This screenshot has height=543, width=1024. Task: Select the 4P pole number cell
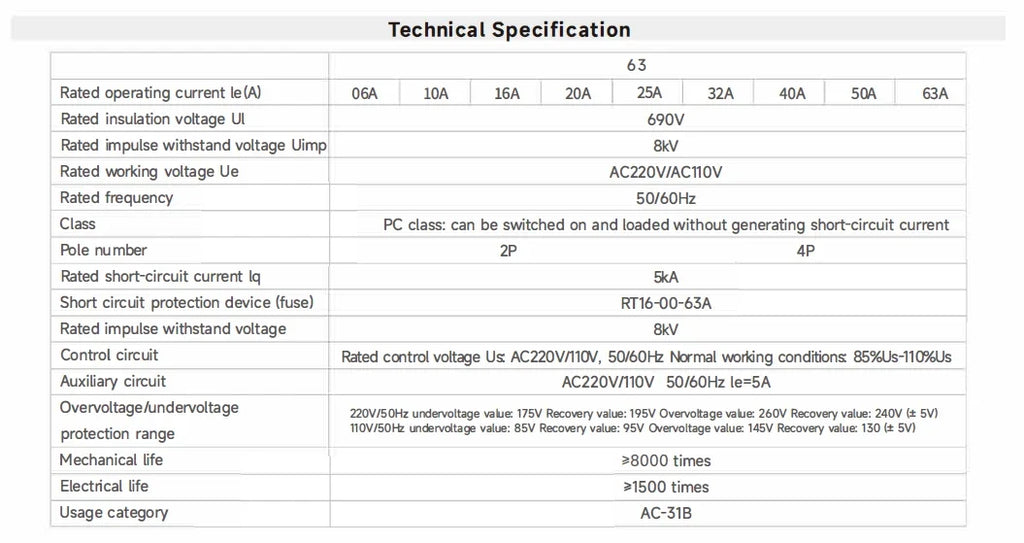point(805,251)
